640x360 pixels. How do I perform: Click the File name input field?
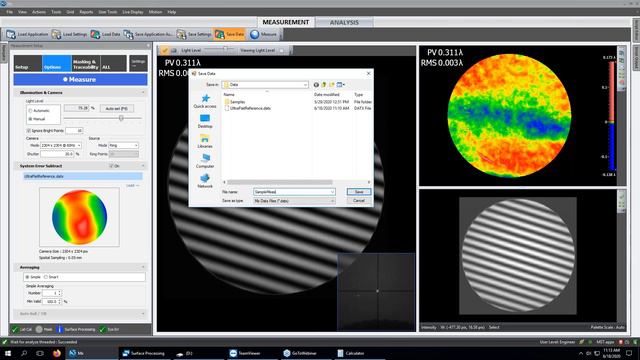point(291,192)
